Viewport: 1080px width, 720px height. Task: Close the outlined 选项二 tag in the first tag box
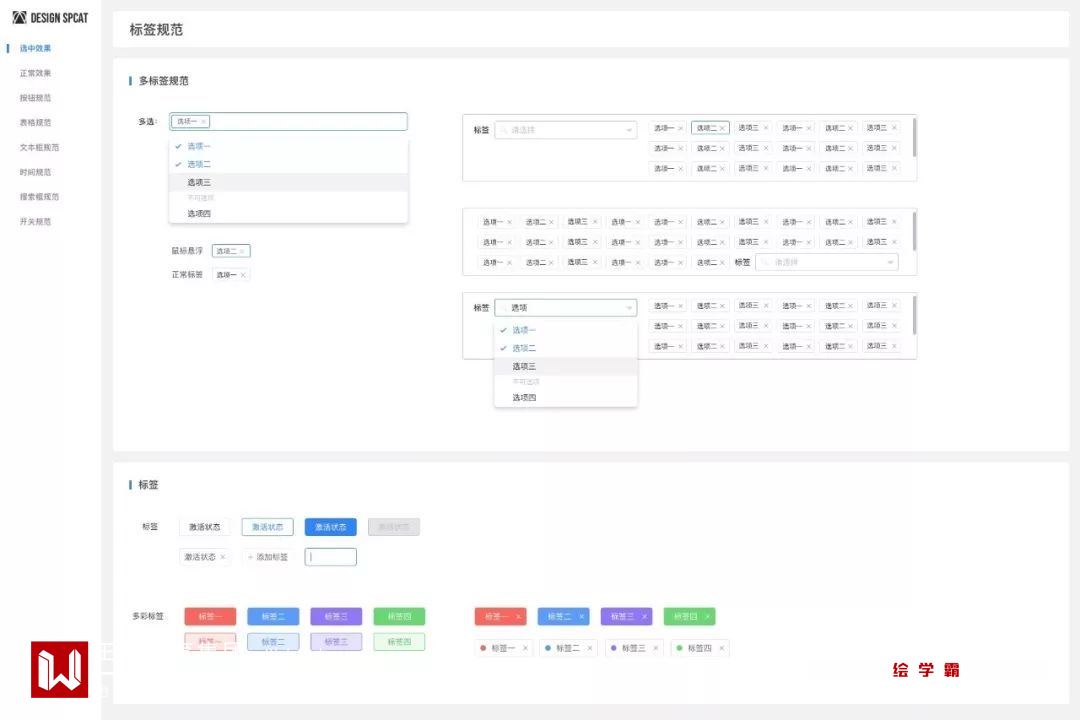722,128
